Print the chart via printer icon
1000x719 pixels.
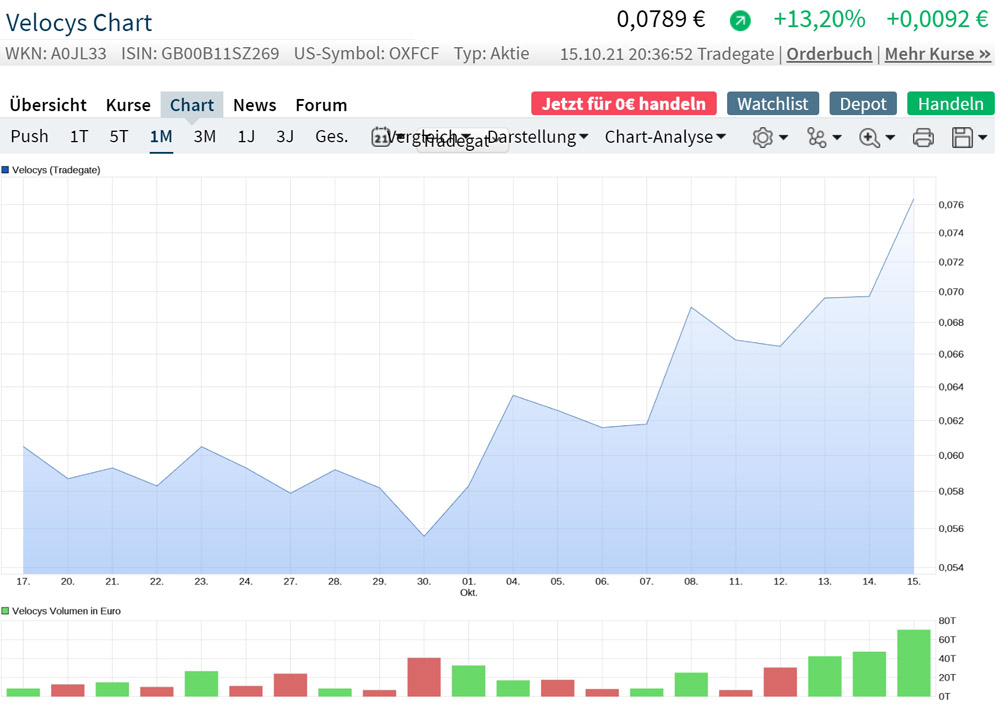pos(923,137)
